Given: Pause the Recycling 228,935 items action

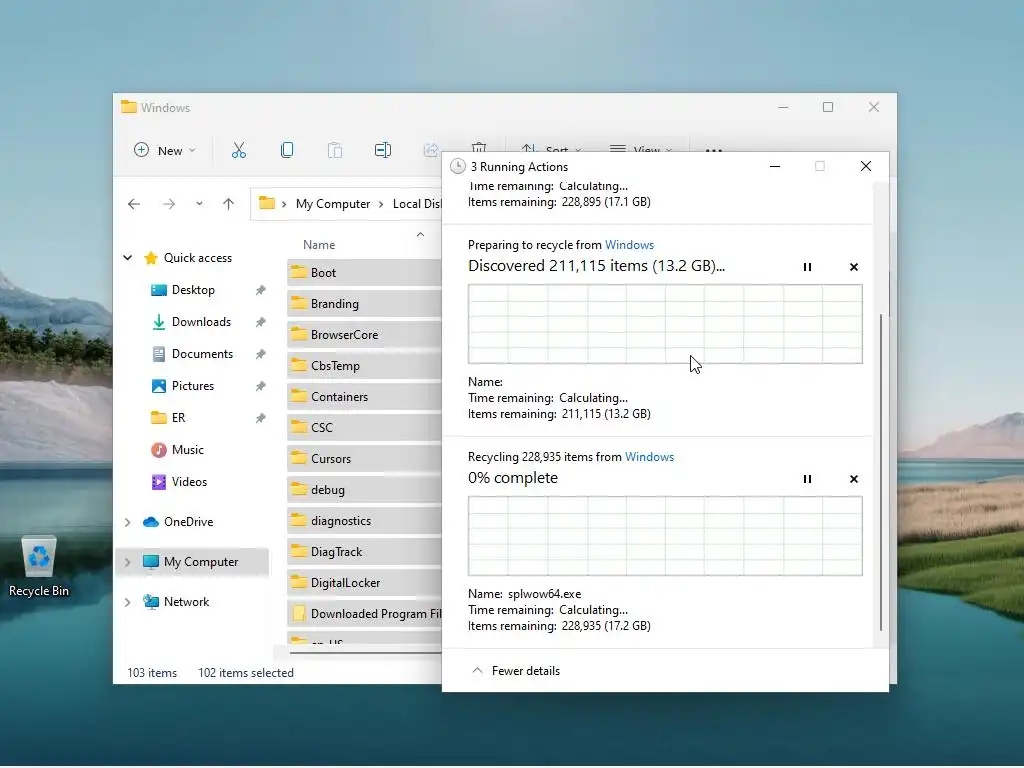Looking at the screenshot, I should [x=807, y=479].
